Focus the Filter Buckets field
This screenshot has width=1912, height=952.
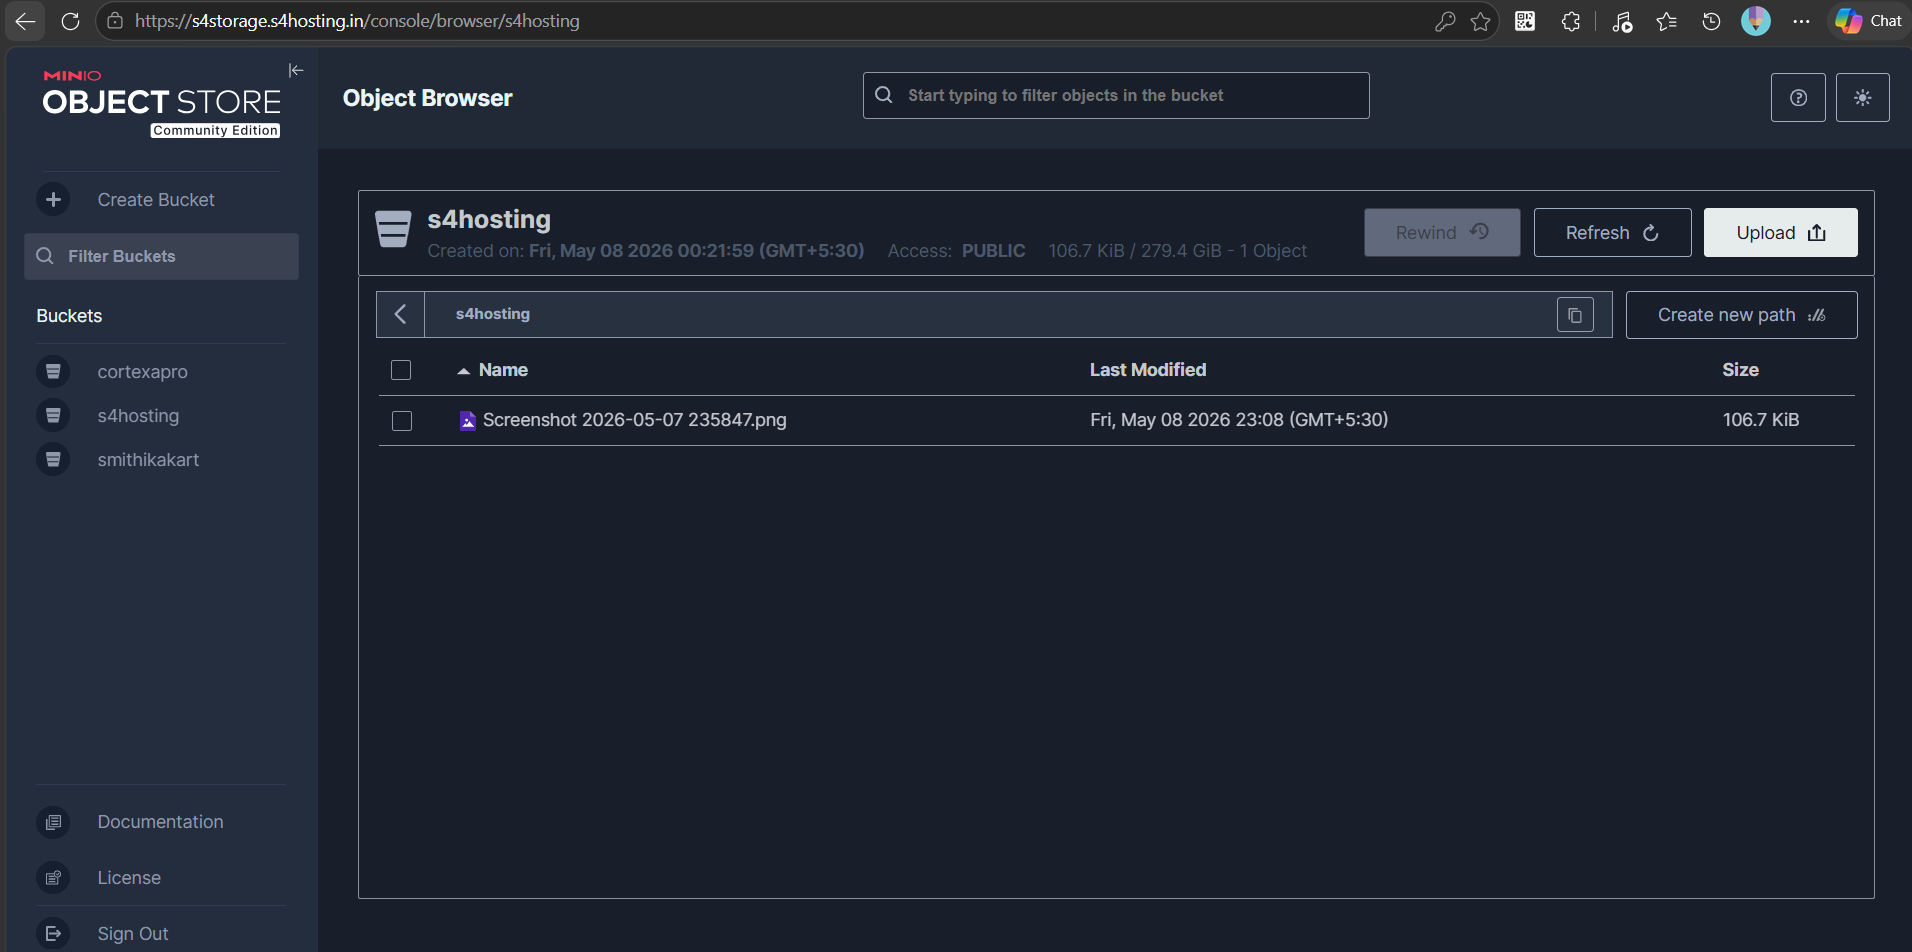coord(161,256)
